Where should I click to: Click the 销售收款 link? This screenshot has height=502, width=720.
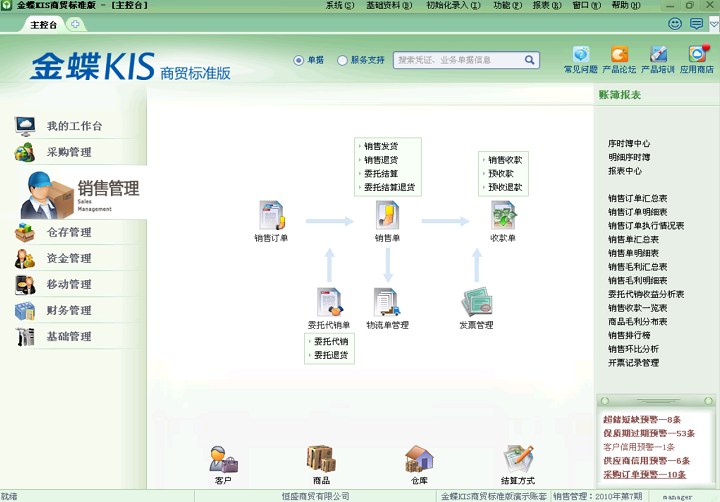coord(505,160)
